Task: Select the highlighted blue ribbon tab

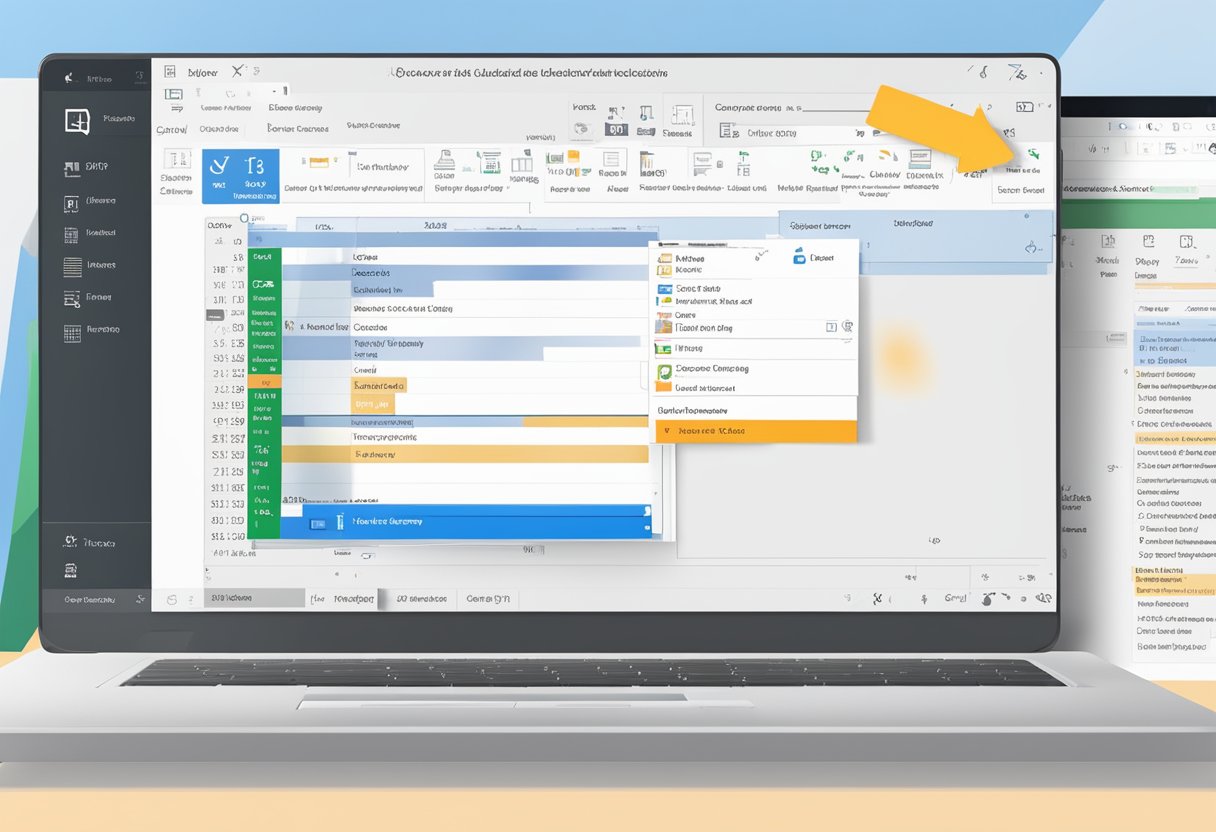Action: click(x=242, y=176)
